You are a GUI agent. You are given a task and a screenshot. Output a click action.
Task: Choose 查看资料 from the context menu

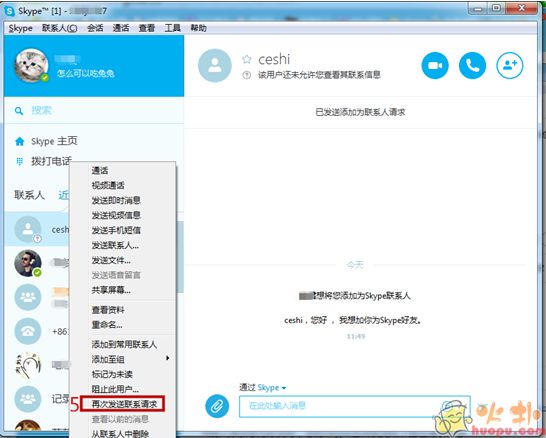tap(123, 310)
